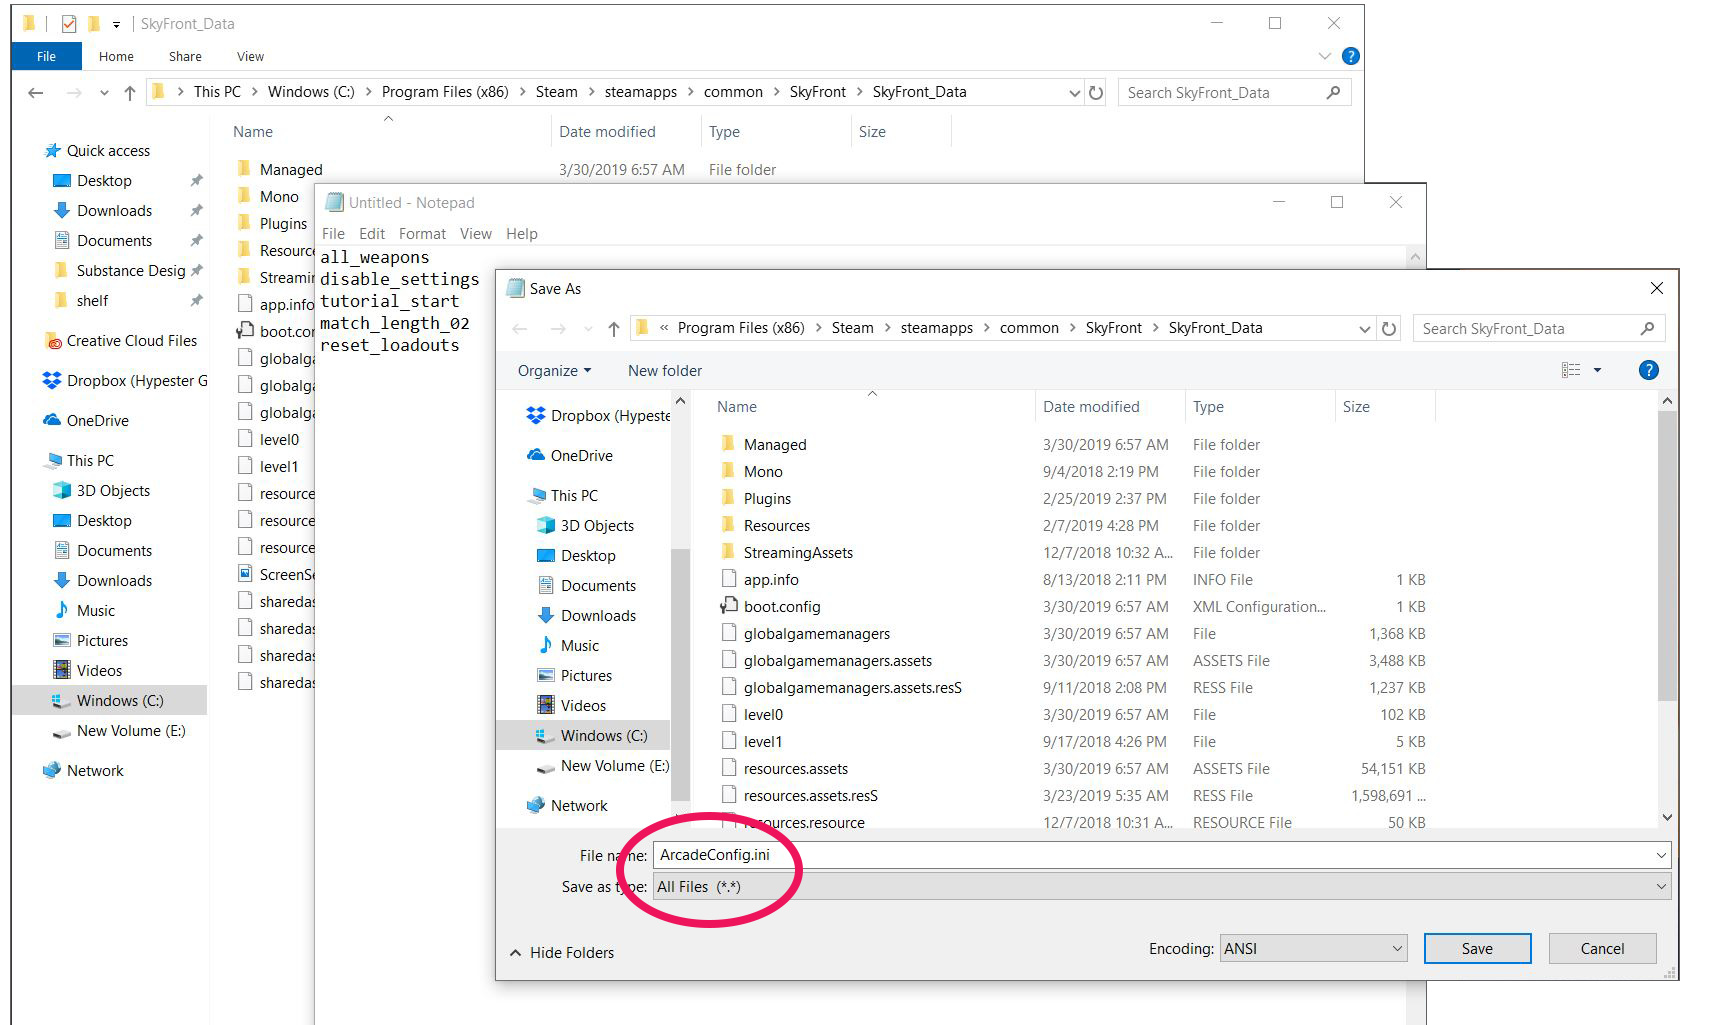The height and width of the screenshot is (1025, 1719).
Task: Collapse the dialog with Hide Folders
Action: click(562, 953)
